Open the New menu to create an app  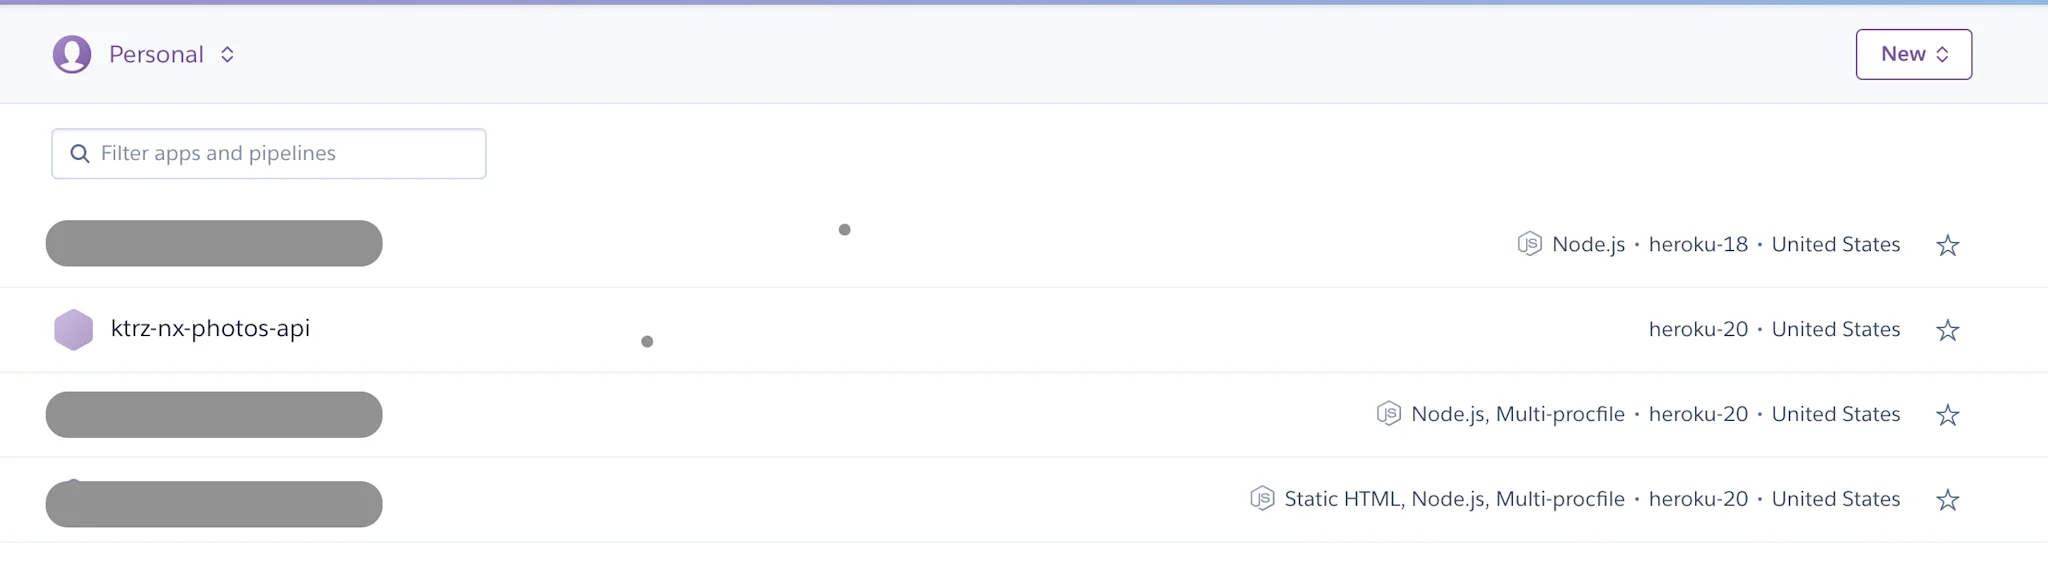1913,54
